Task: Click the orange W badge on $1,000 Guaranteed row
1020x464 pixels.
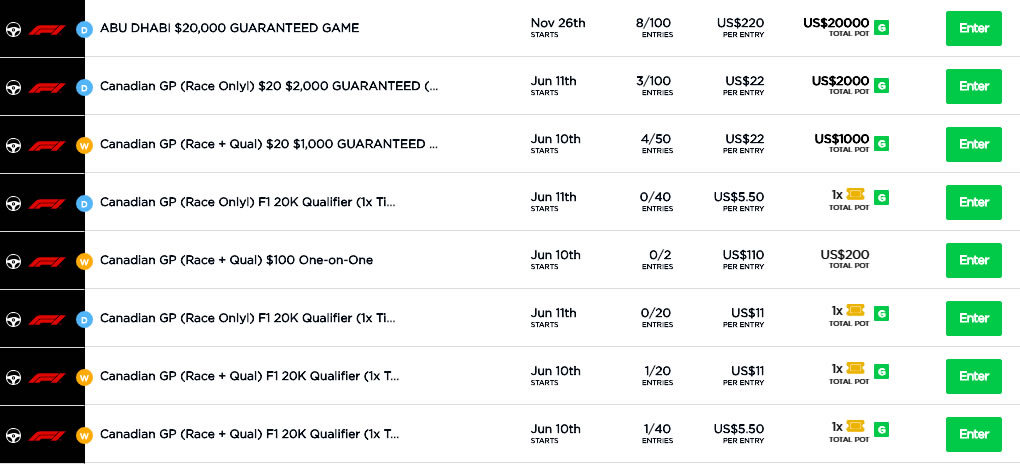Action: (85, 145)
